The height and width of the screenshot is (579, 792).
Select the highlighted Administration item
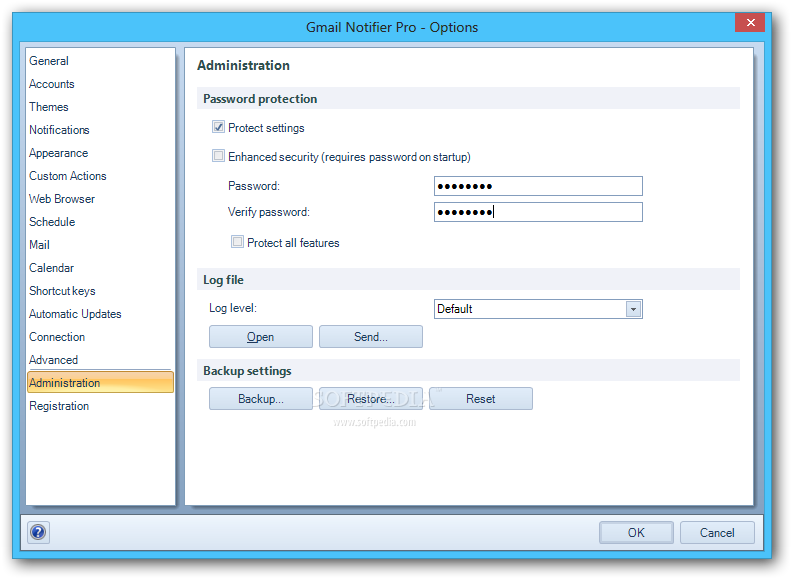pos(101,382)
